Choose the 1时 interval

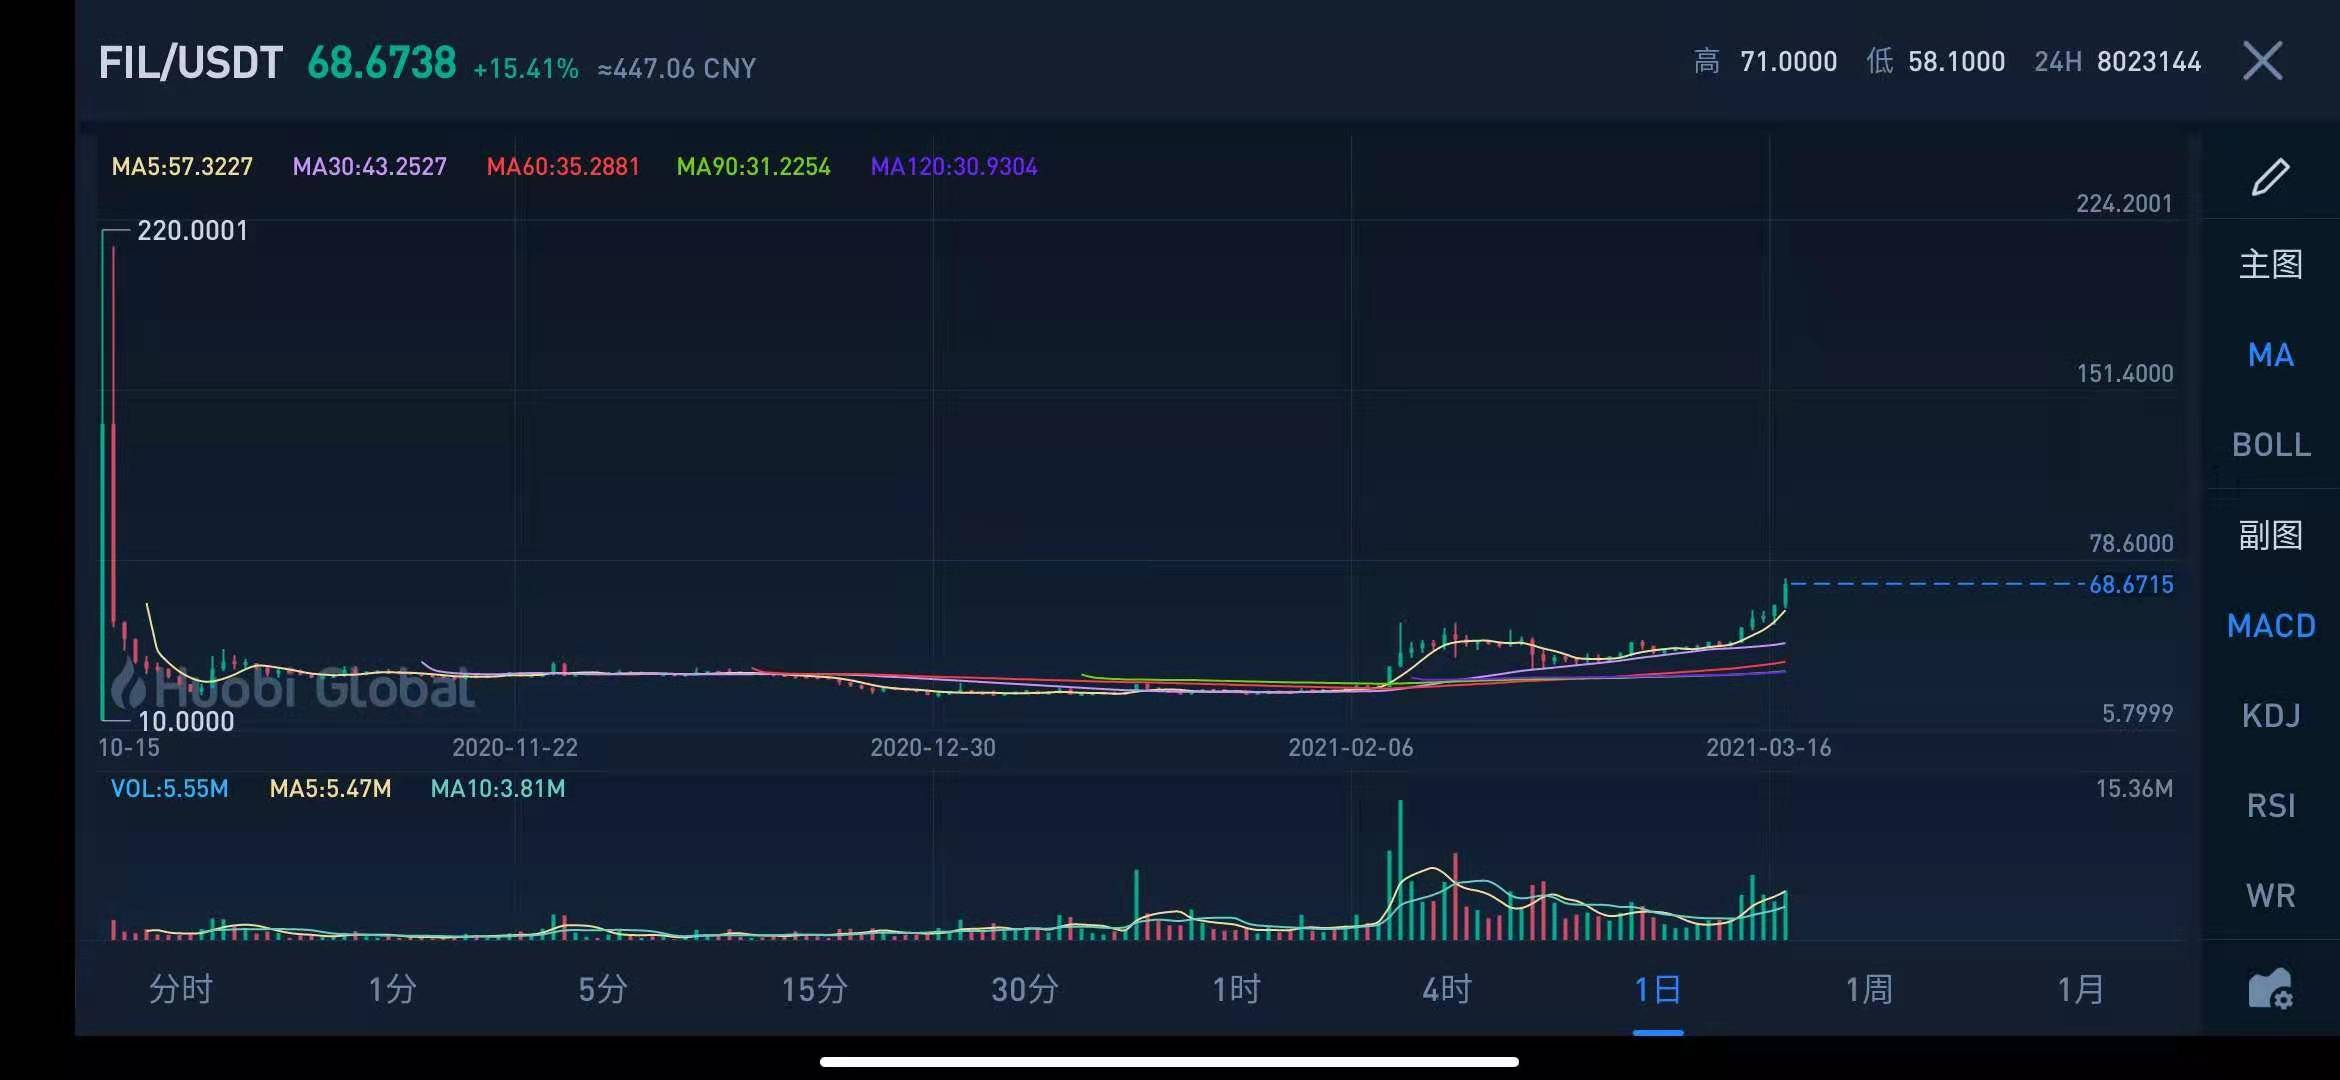[x=1236, y=989]
